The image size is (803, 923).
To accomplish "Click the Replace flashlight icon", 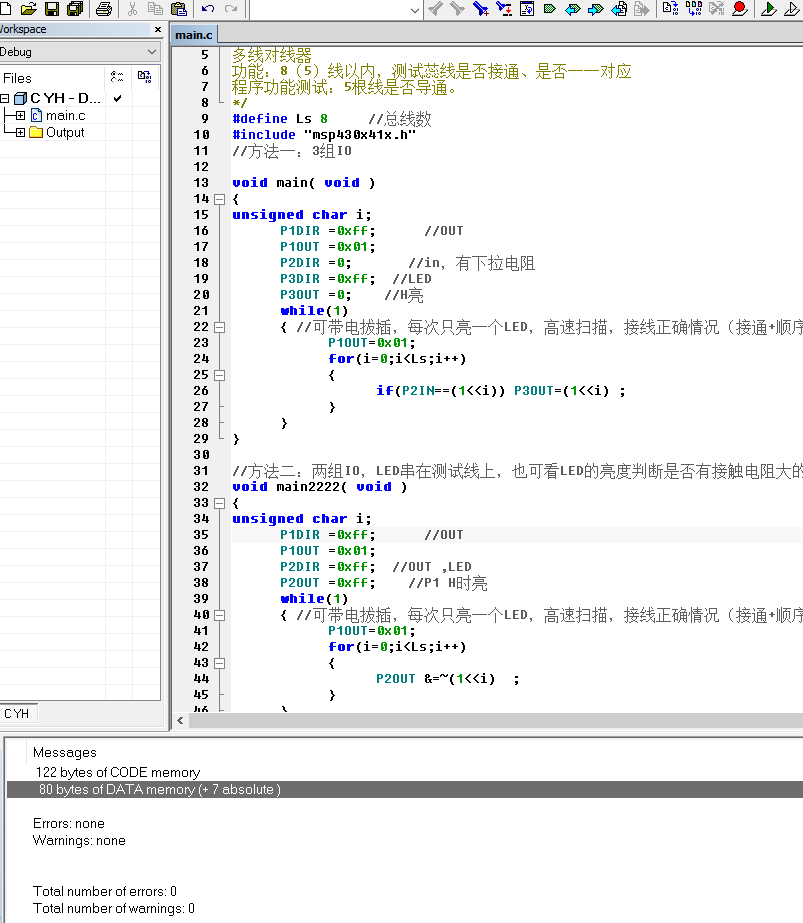I will click(504, 8).
